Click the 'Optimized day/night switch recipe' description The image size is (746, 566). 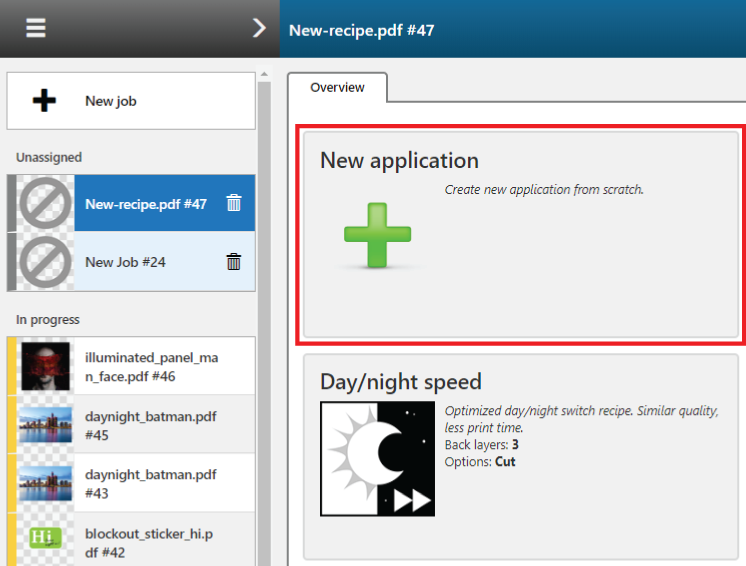tap(581, 419)
